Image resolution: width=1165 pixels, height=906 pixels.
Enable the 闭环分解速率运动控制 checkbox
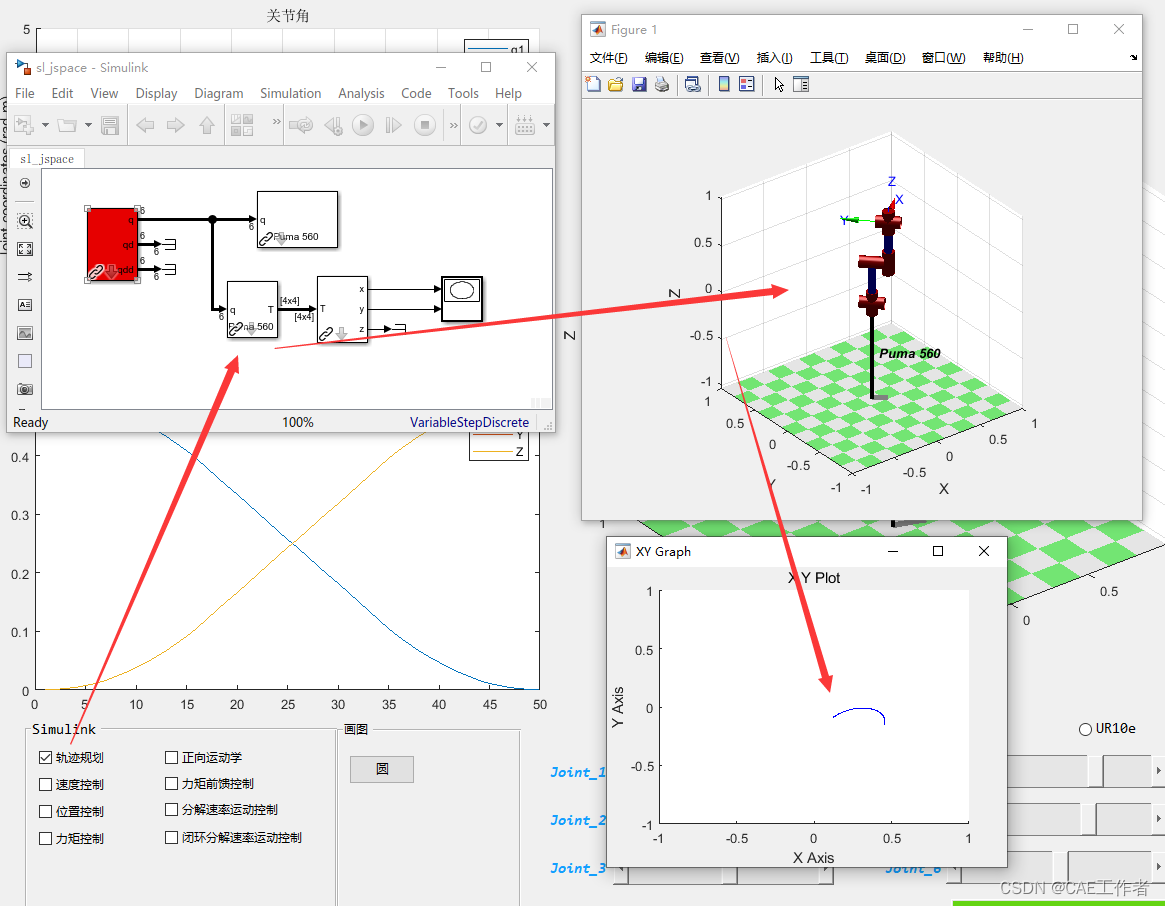pyautogui.click(x=172, y=838)
